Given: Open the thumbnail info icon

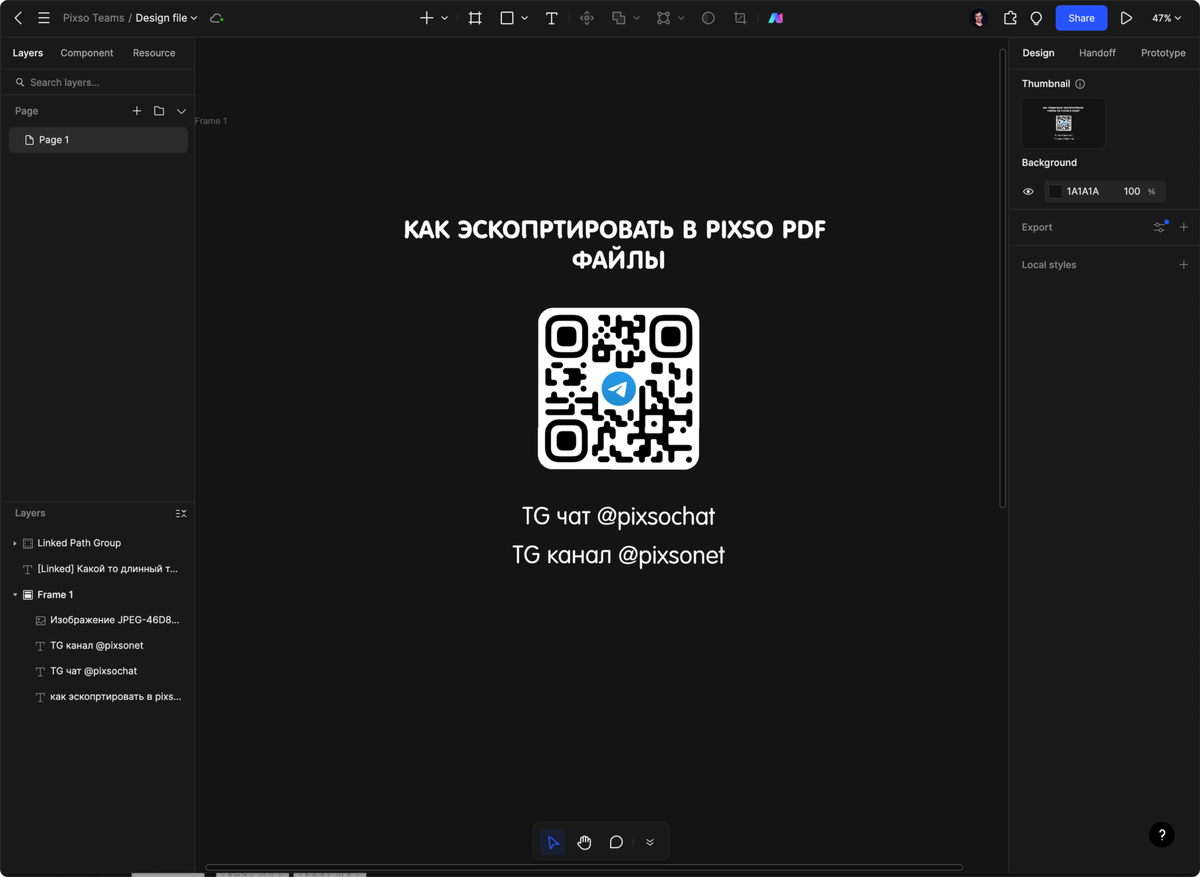Looking at the screenshot, I should (1080, 84).
